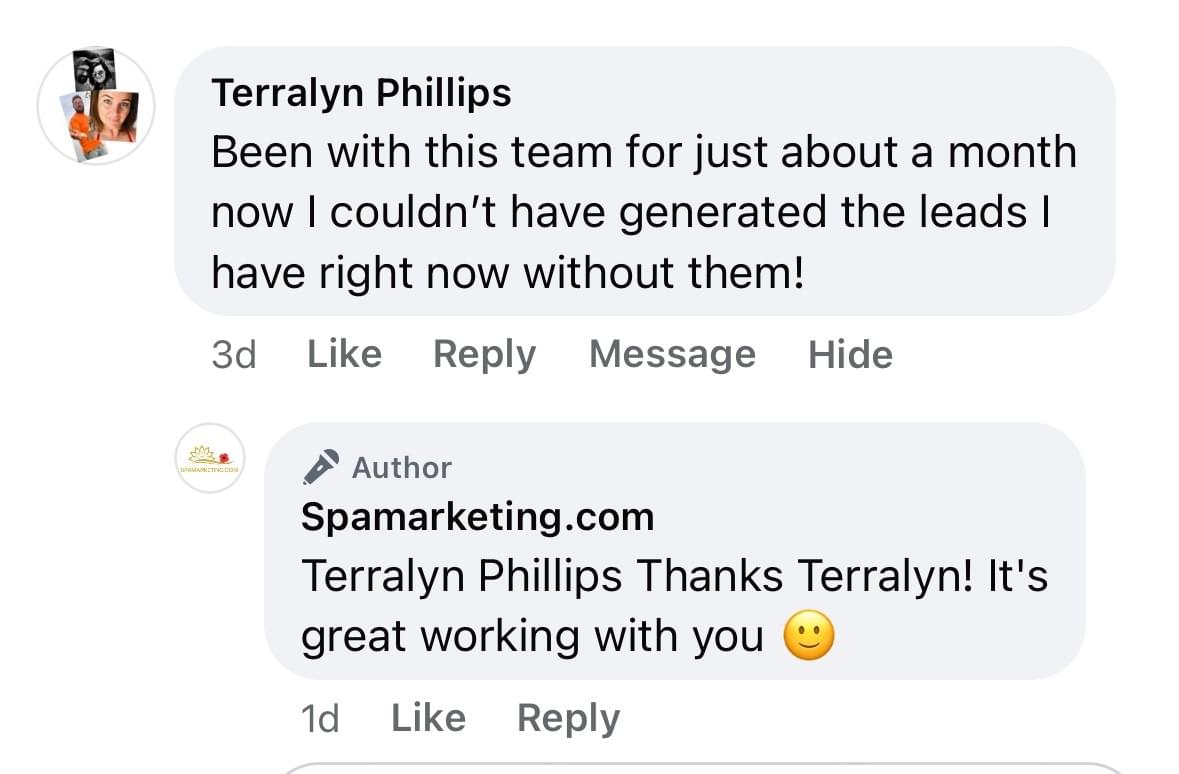Screen dimensions: 1179x774
Task: Click the 3d timestamp on the comment
Action: point(234,354)
